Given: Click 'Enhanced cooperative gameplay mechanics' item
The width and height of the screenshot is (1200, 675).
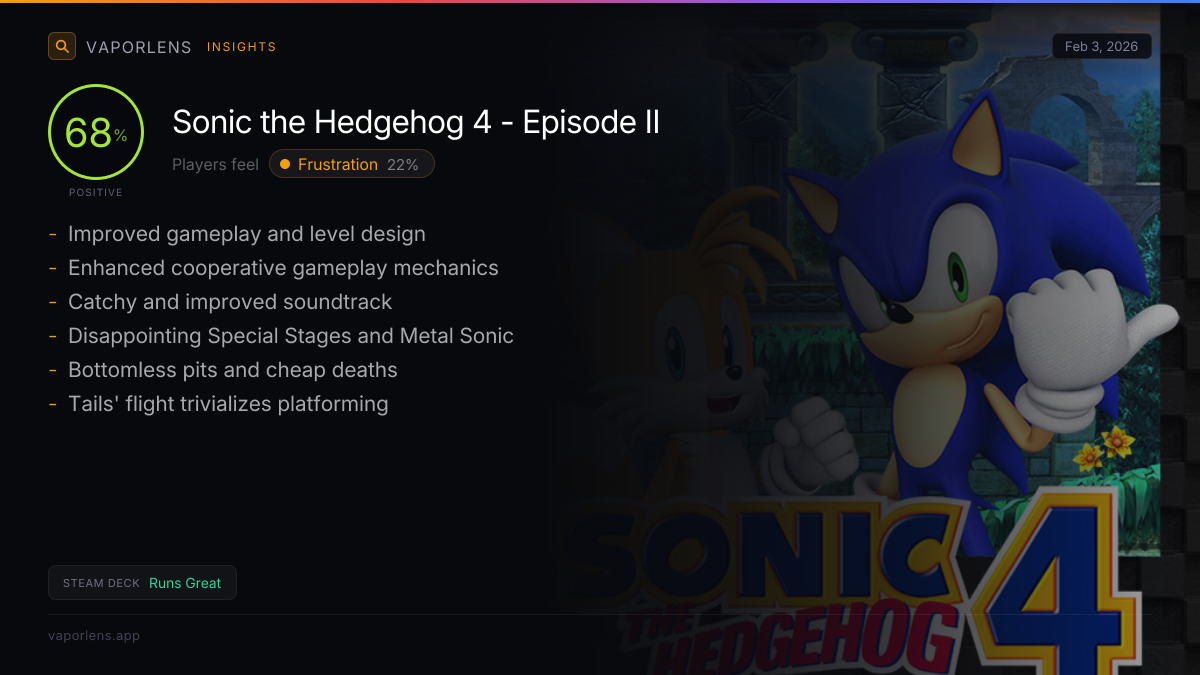Looking at the screenshot, I should pyautogui.click(x=283, y=268).
